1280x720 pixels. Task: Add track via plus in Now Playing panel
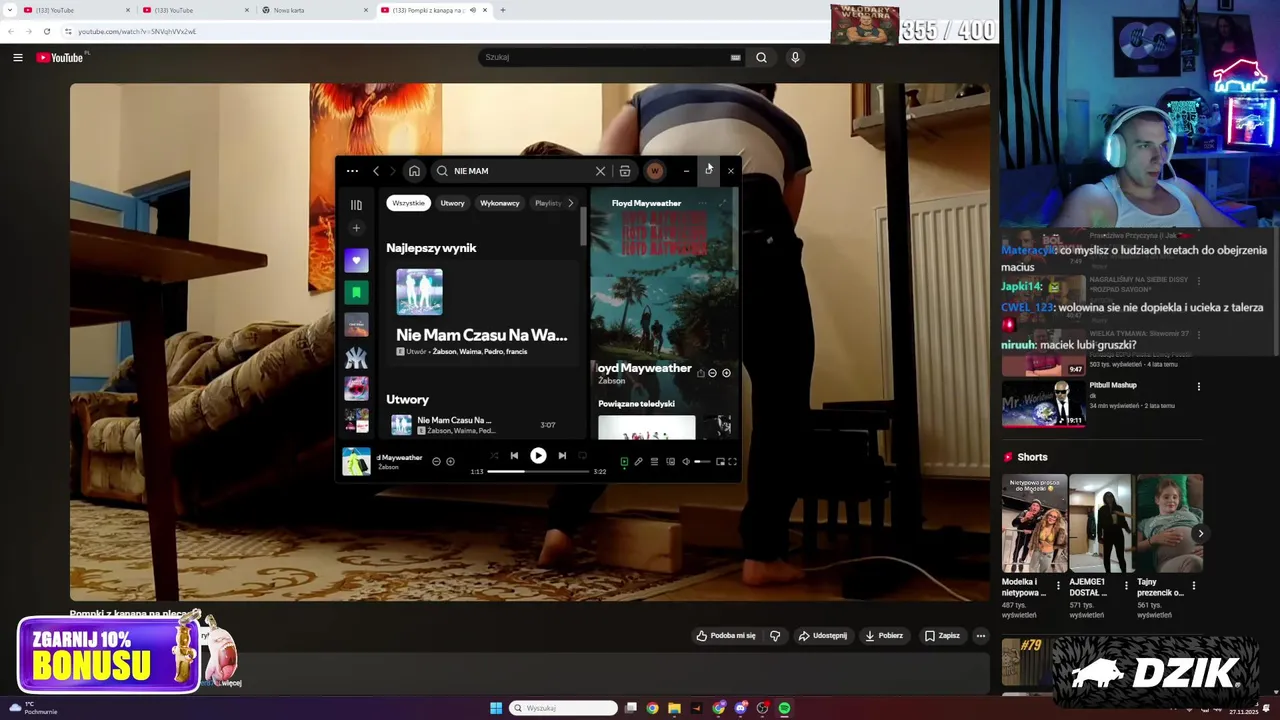coord(726,373)
